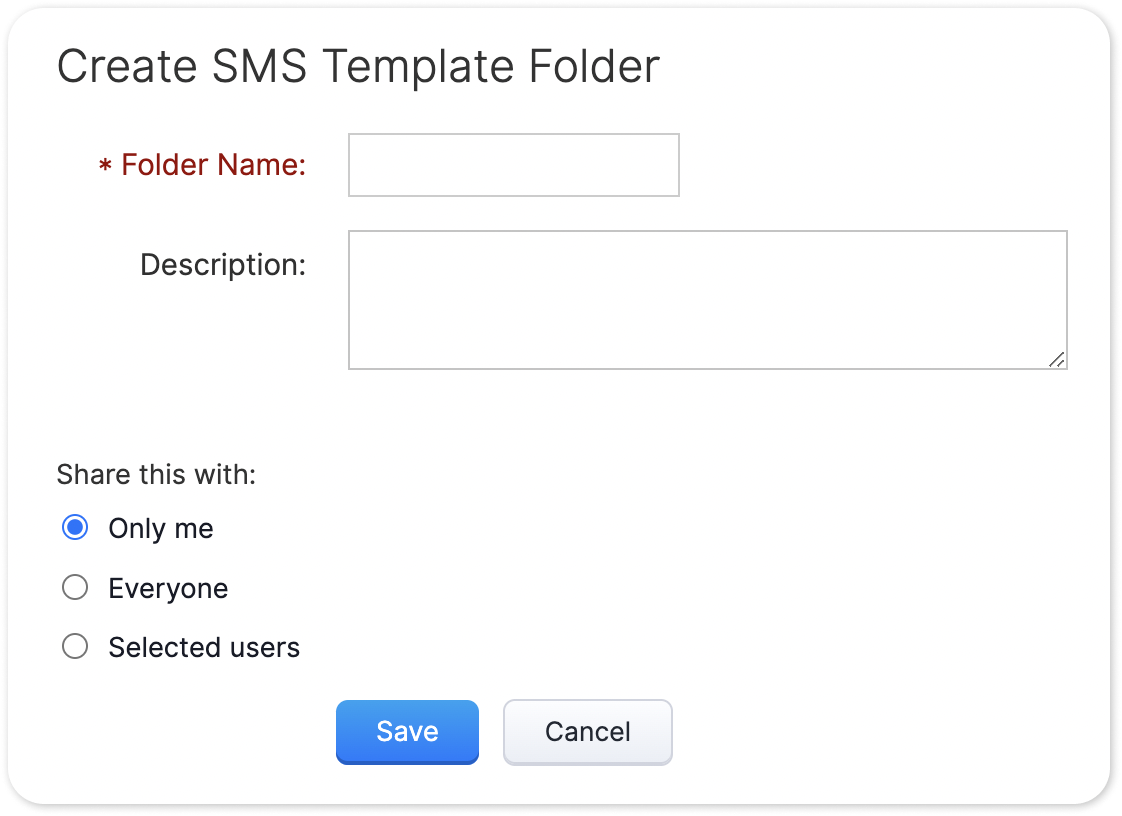Click the required asterisk beside Folder Name
The height and width of the screenshot is (816, 1122).
coord(105,167)
